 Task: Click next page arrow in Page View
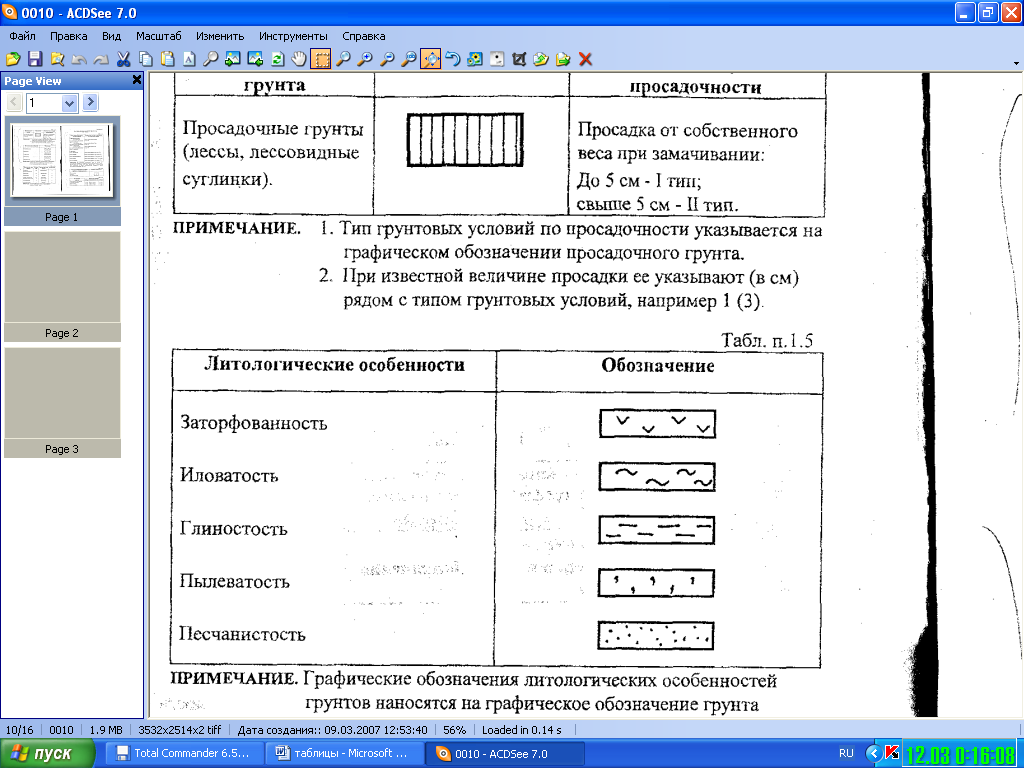[90, 103]
